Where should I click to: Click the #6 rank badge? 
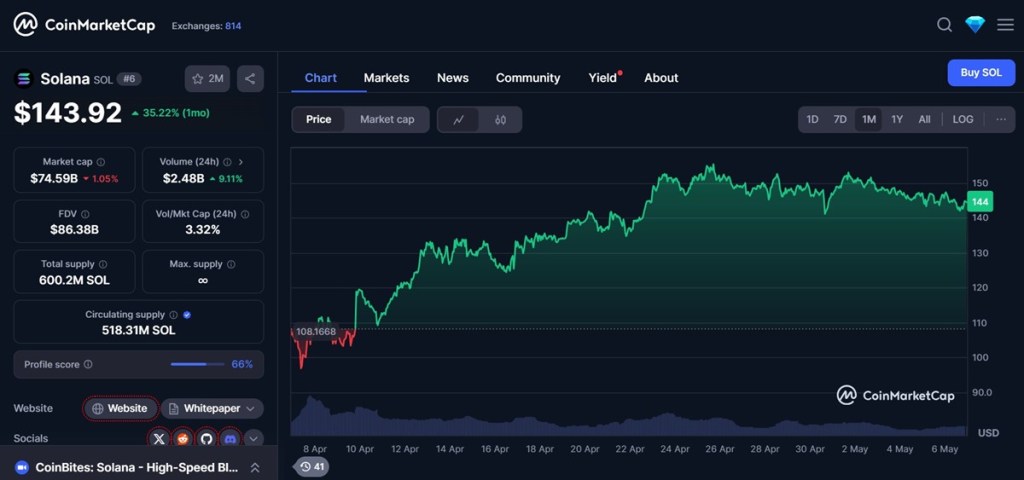click(x=129, y=79)
